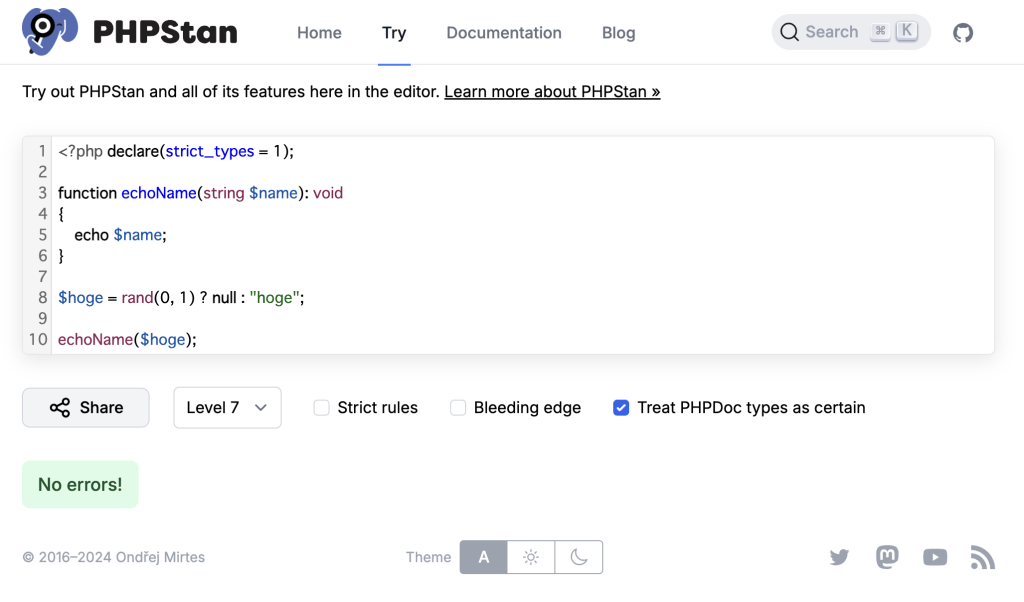Click the Search field

coord(850,32)
